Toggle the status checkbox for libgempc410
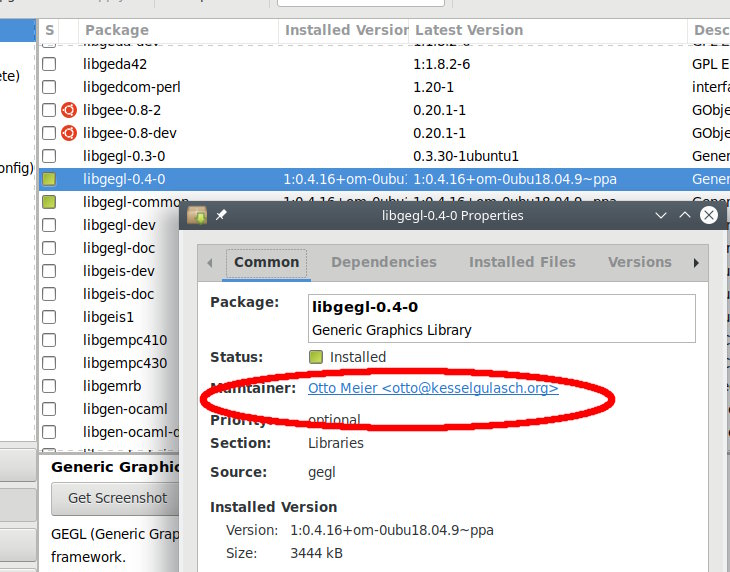Viewport: 730px width, 572px height. tap(49, 340)
